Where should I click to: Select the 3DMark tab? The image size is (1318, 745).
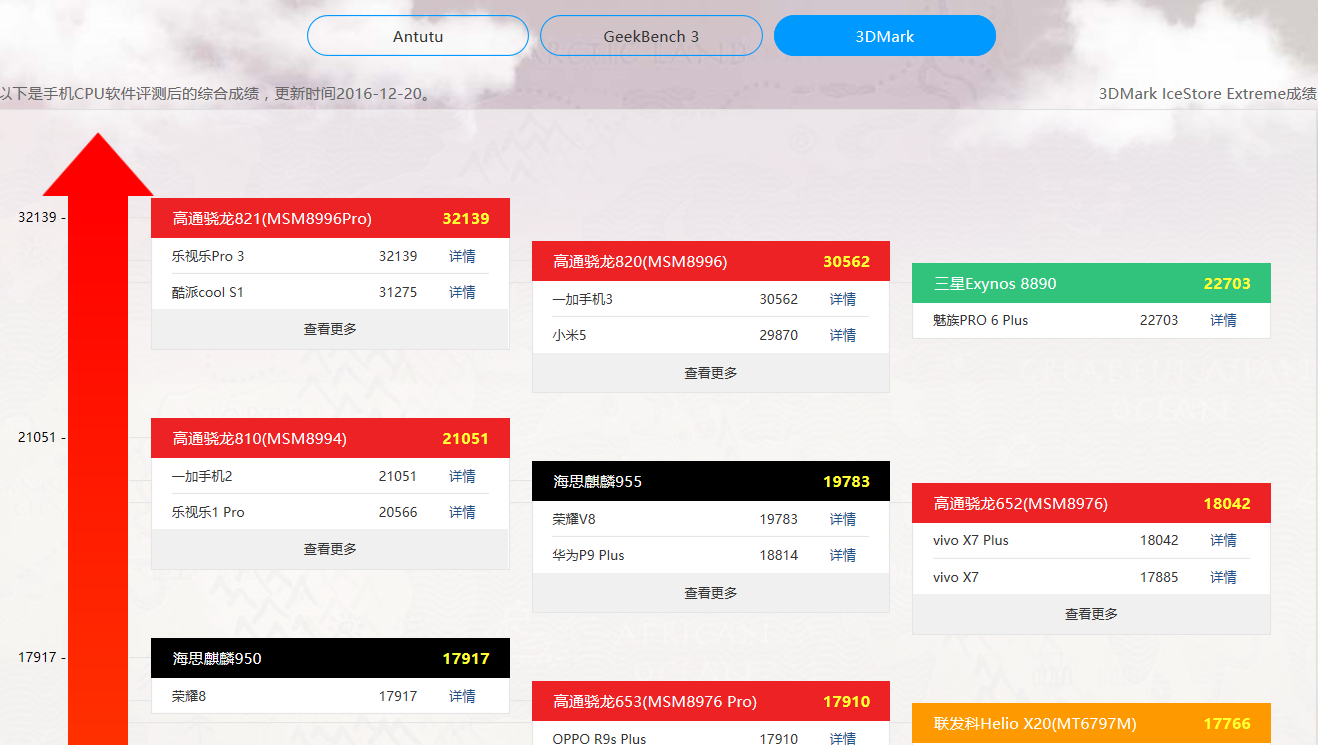pyautogui.click(x=884, y=36)
